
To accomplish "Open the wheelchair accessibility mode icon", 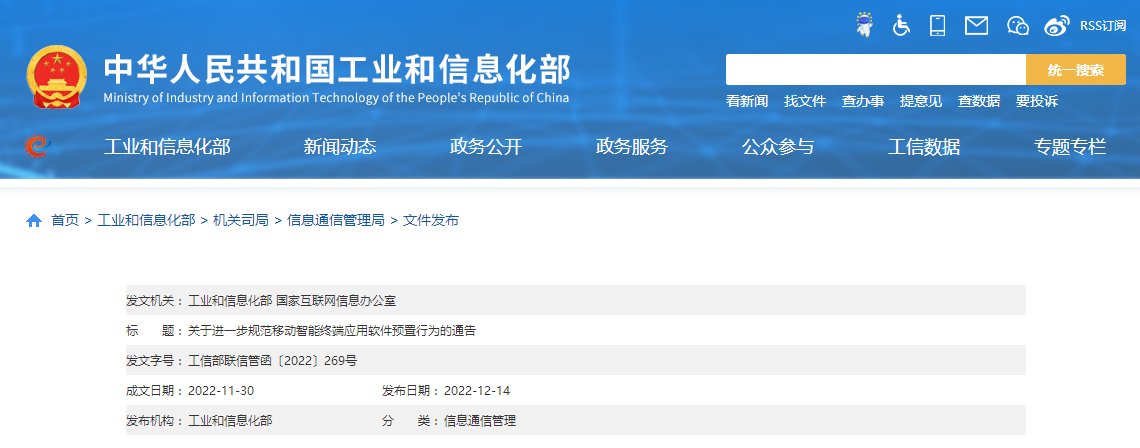I will [902, 25].
